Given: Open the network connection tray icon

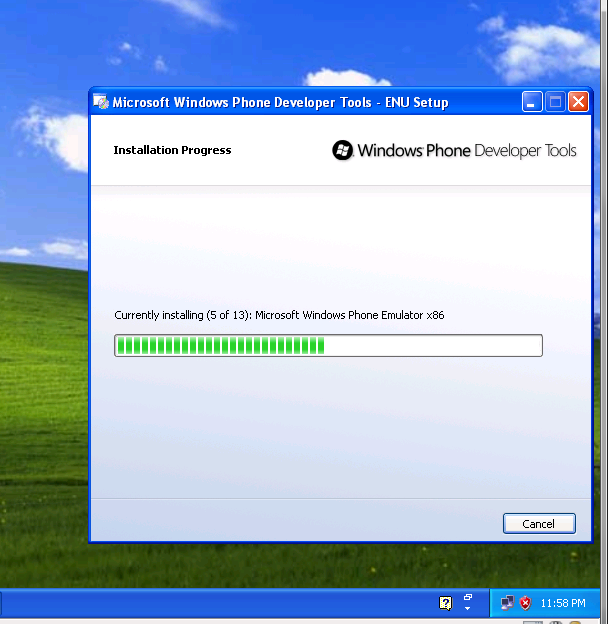Looking at the screenshot, I should (x=507, y=603).
